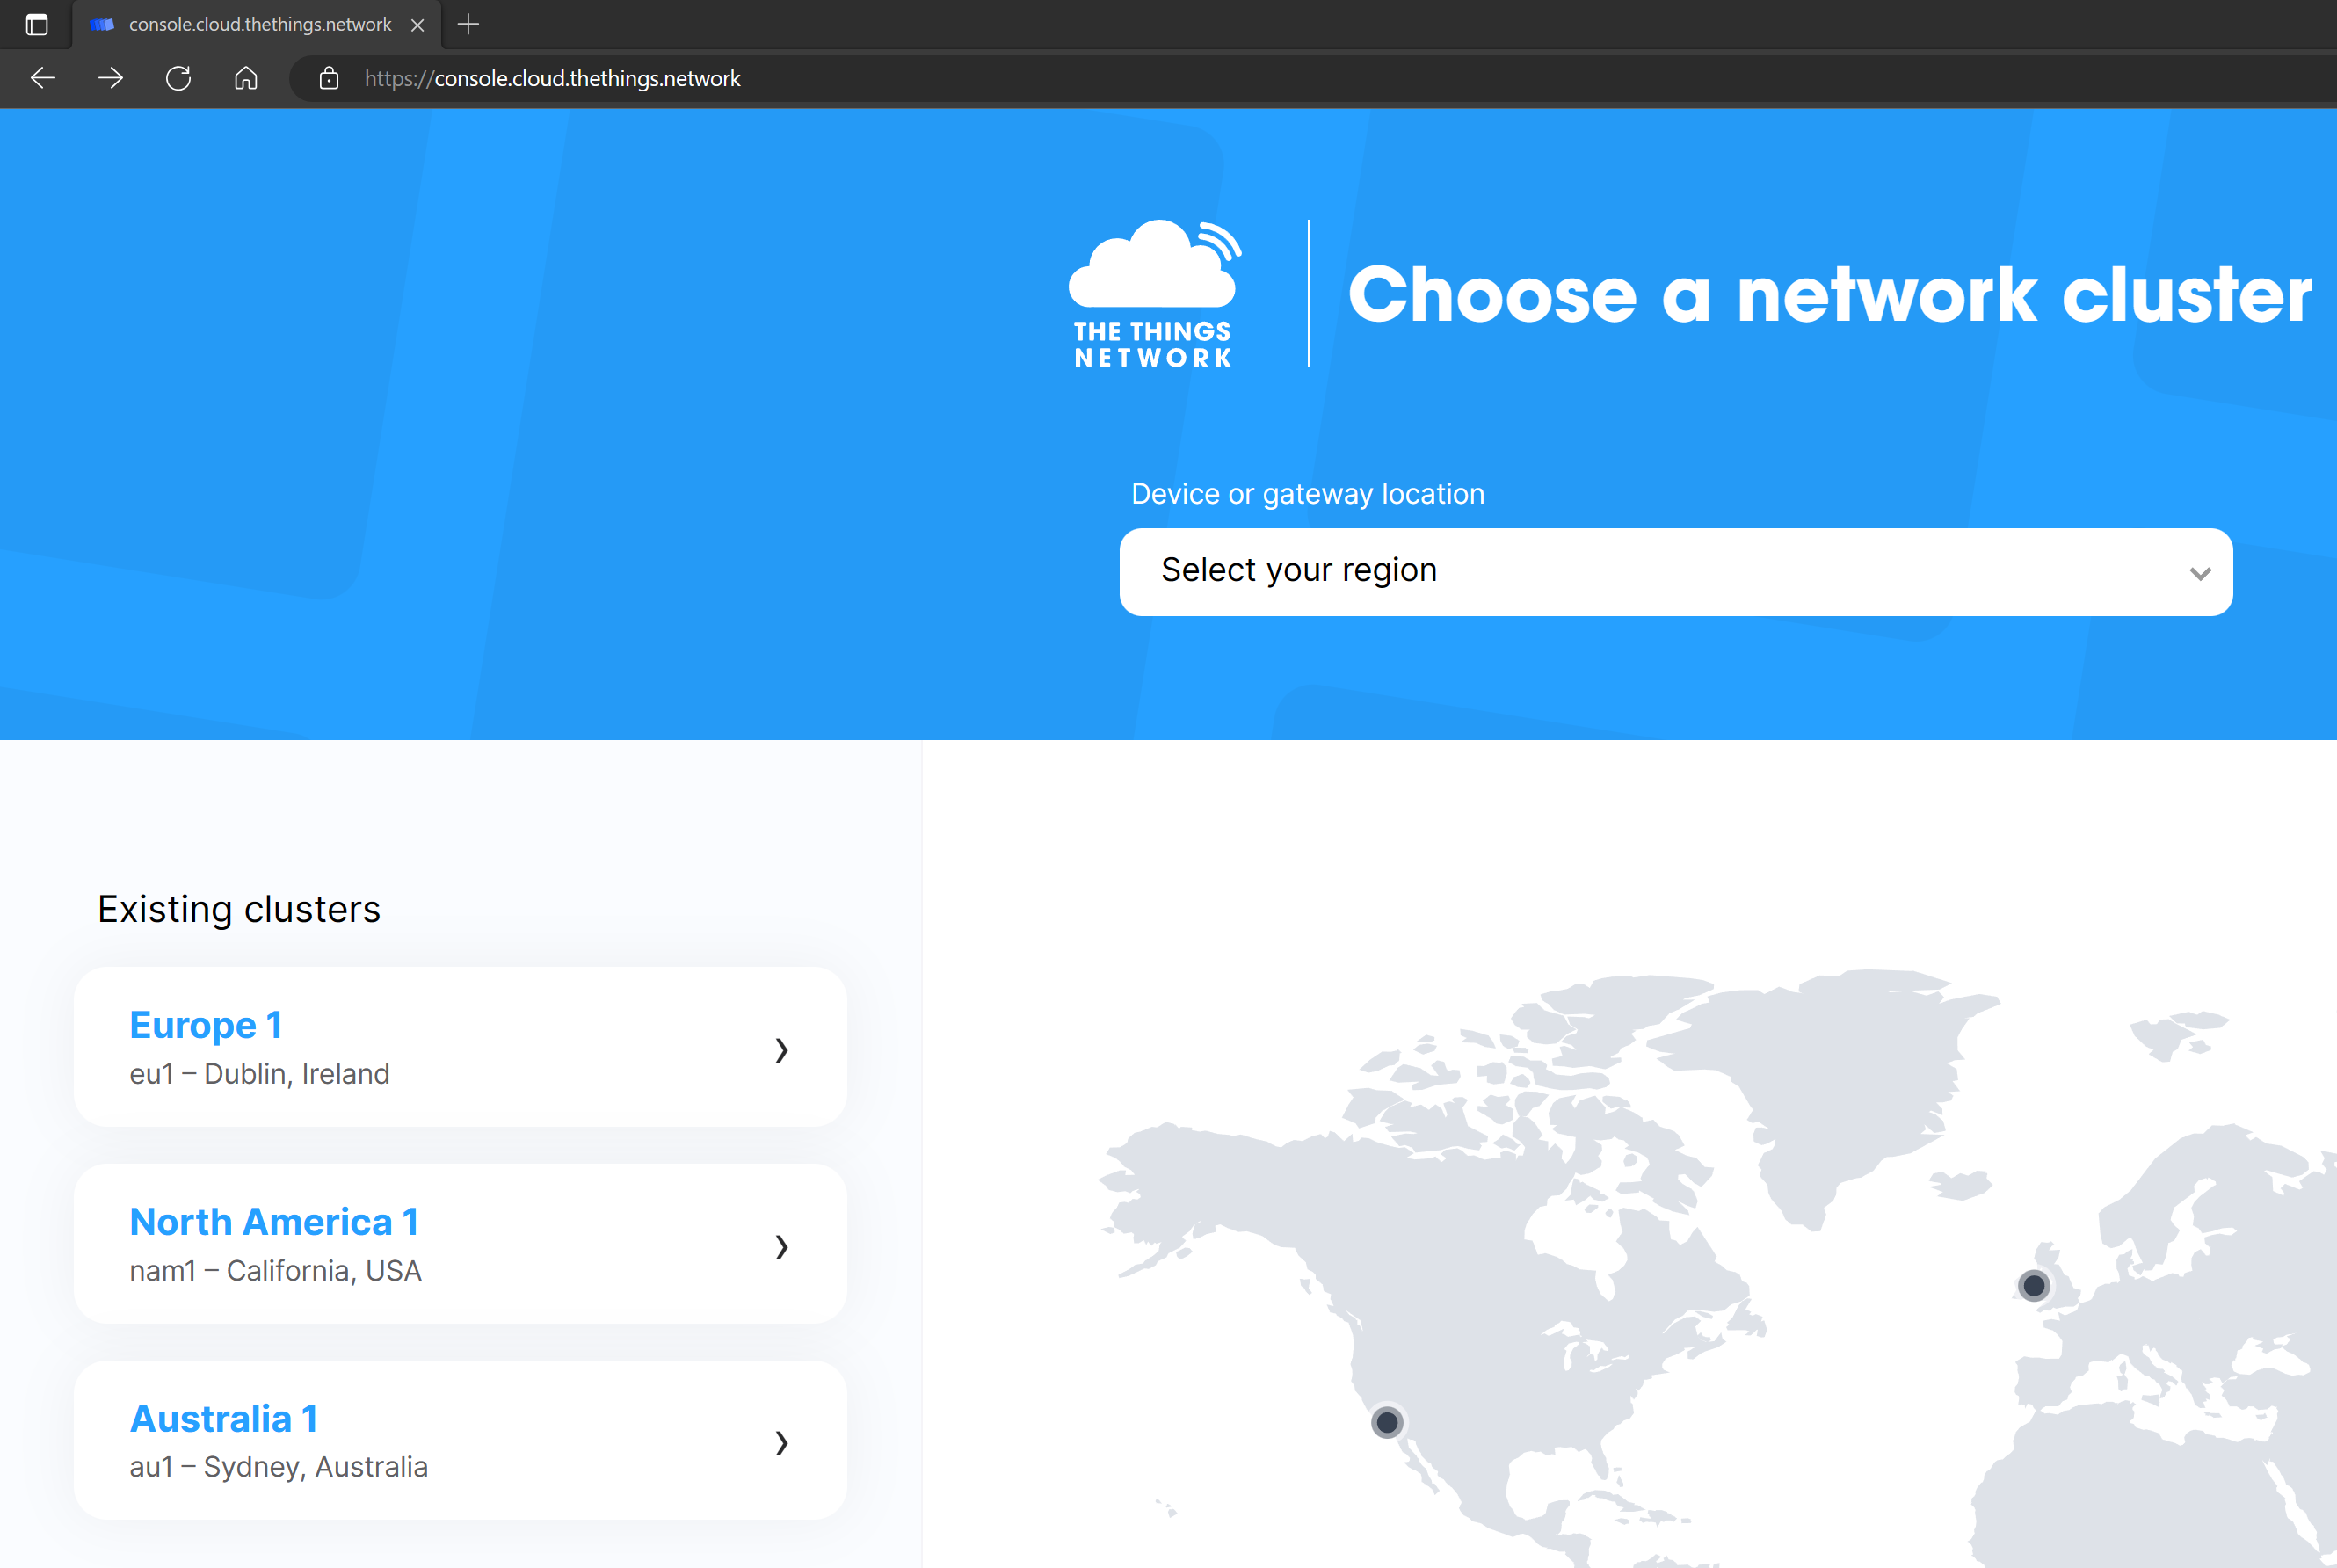Open the North America 1 cluster

461,1244
